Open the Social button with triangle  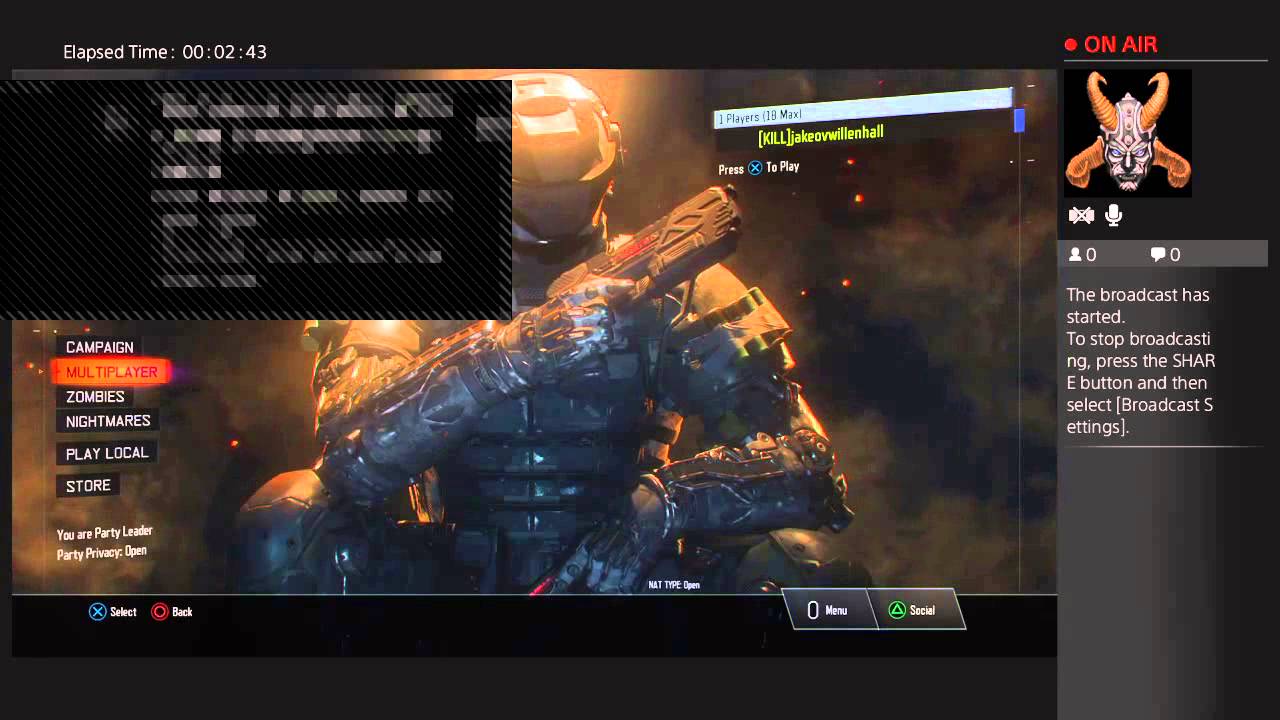click(x=916, y=610)
